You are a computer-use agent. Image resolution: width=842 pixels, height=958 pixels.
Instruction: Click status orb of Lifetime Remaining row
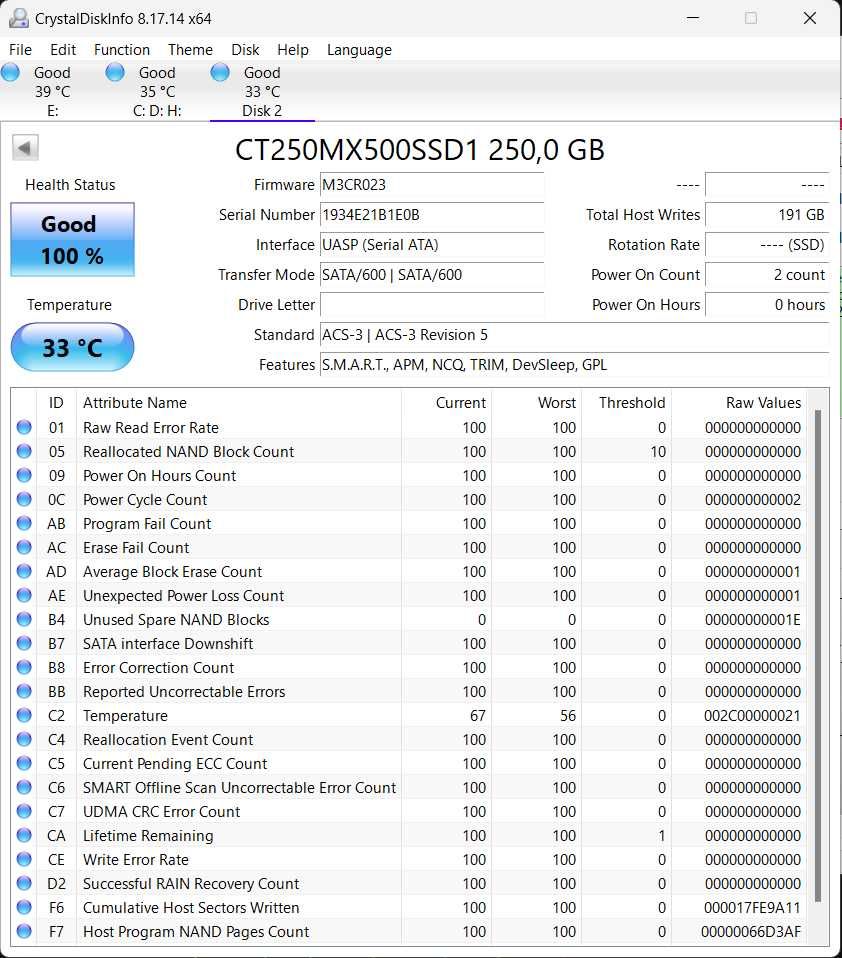click(24, 835)
